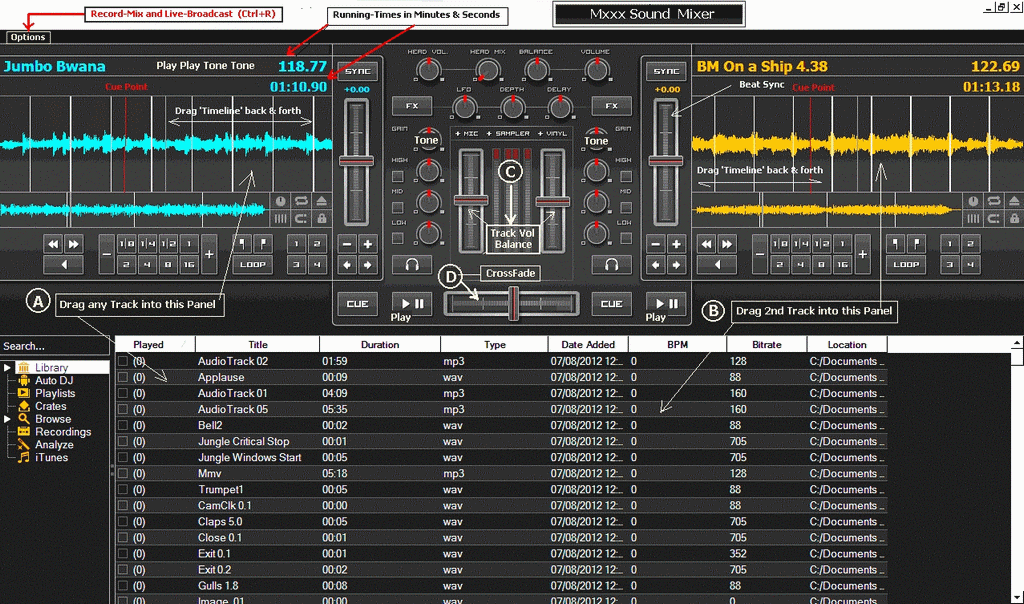Expand the + VINYL section
The height and width of the screenshot is (604, 1024).
click(x=552, y=134)
